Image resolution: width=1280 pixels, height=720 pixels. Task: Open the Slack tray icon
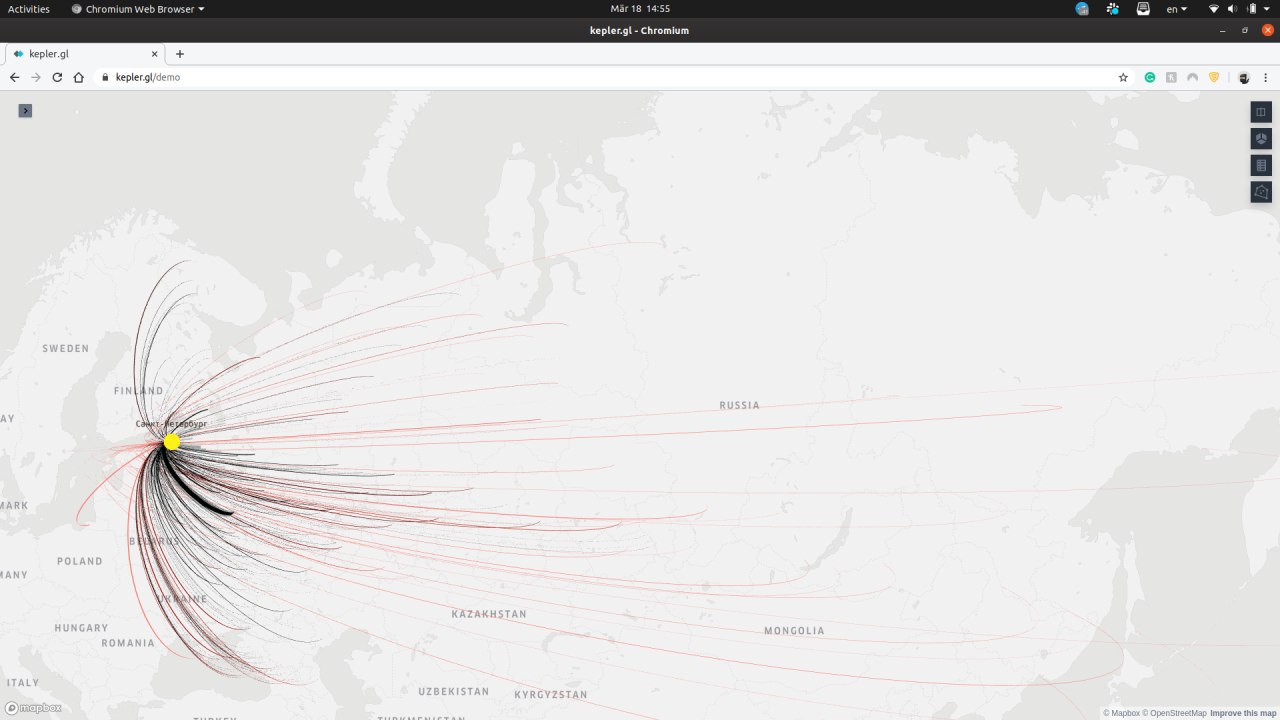[x=1113, y=9]
